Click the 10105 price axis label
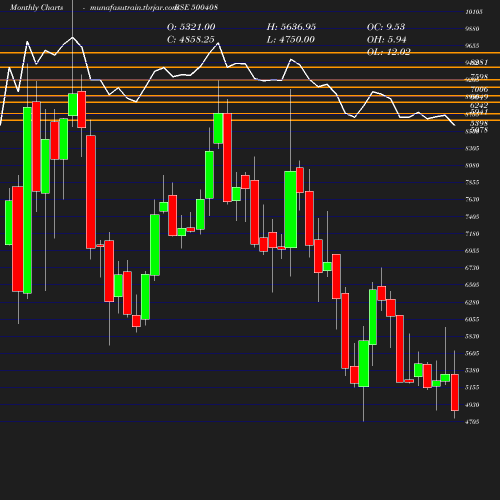This screenshot has width=500, height=500. pyautogui.click(x=474, y=12)
